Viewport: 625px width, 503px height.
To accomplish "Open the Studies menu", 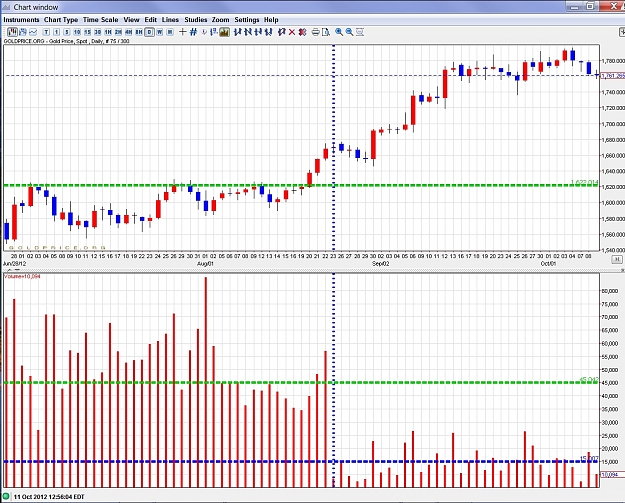I will point(195,20).
